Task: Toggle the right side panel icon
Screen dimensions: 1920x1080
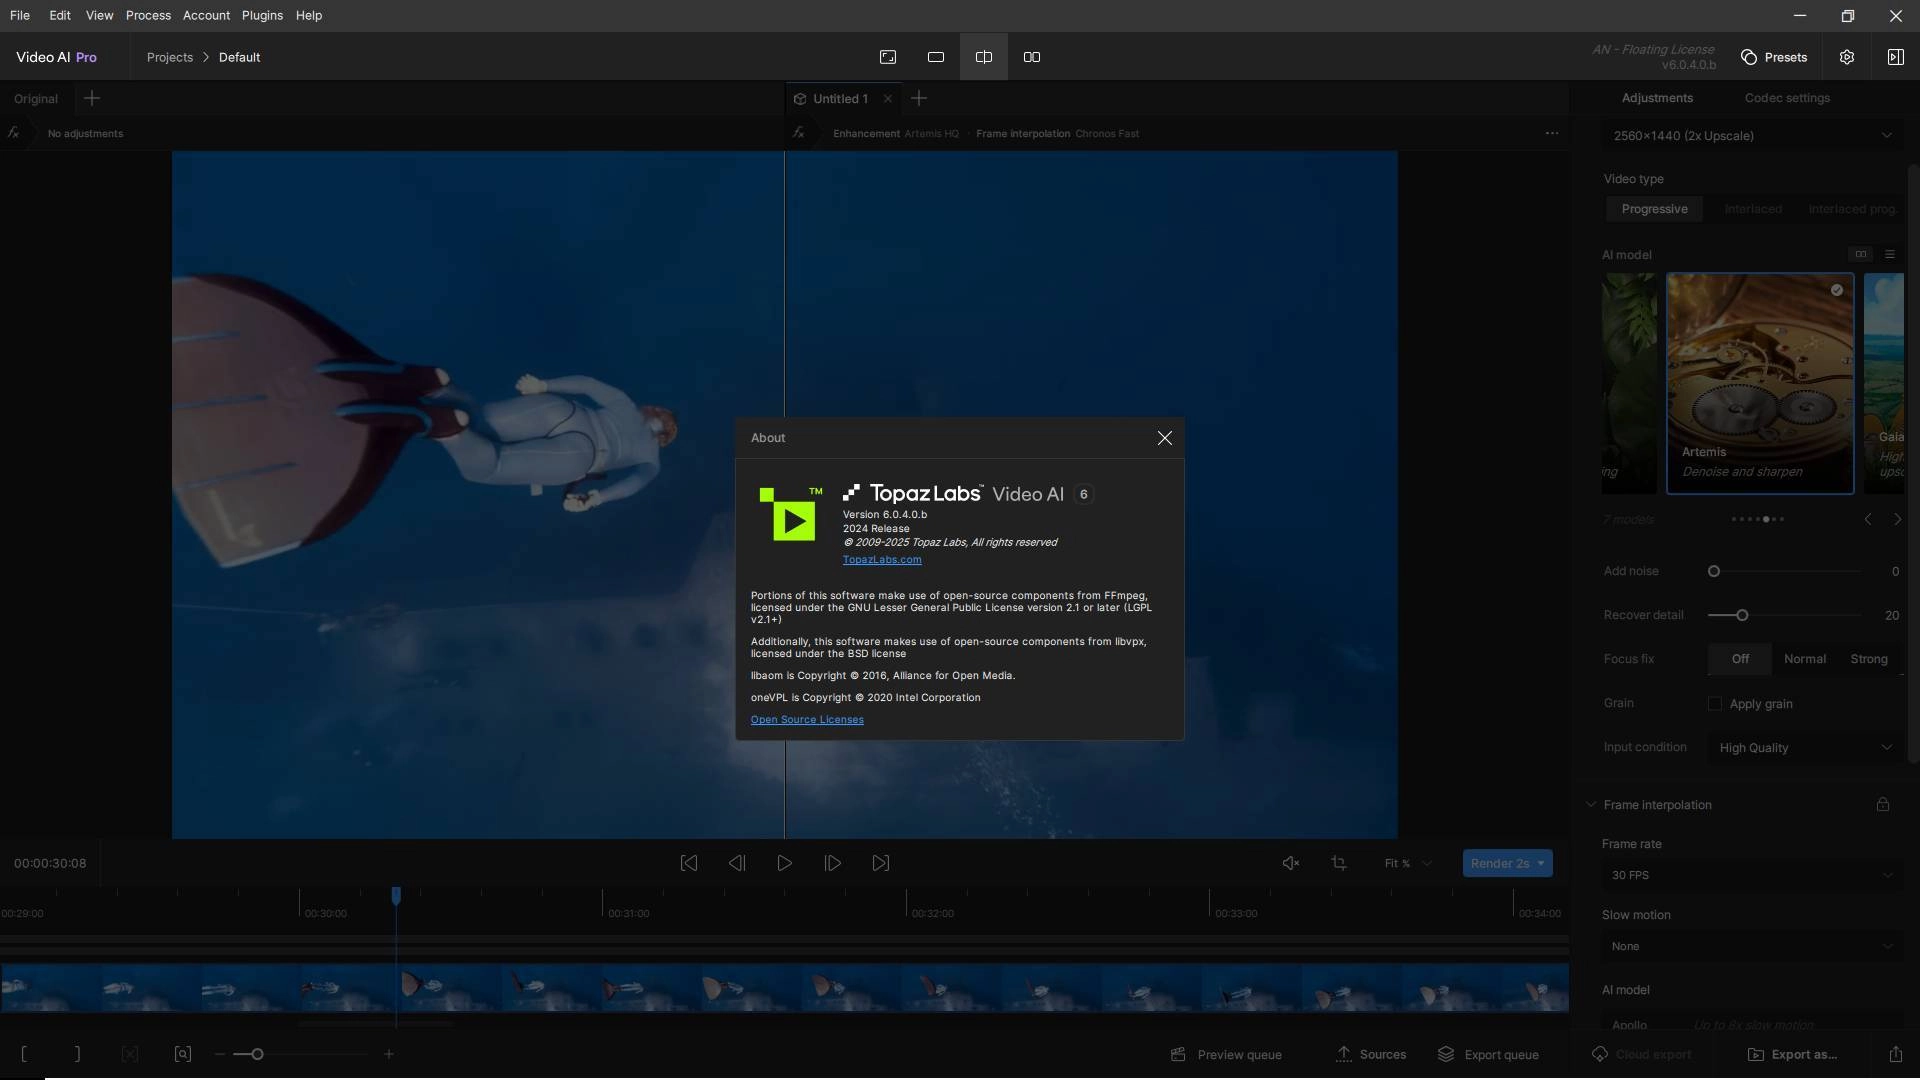Action: [1895, 57]
